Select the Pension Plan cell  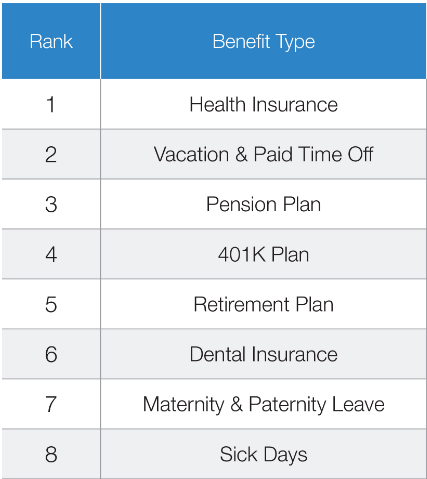pyautogui.click(x=263, y=204)
